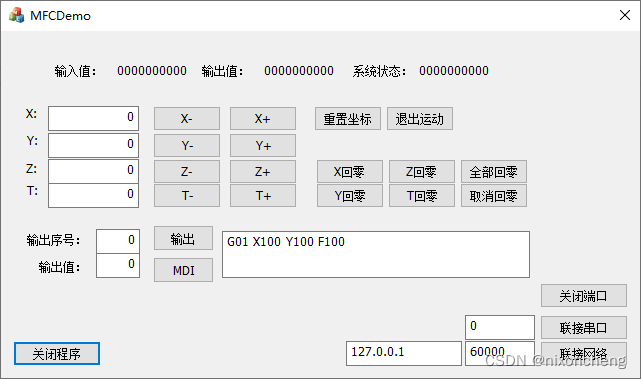This screenshot has height=379, width=641.
Task: Close the MFCDemo window with X button
Action: pyautogui.click(x=625, y=16)
